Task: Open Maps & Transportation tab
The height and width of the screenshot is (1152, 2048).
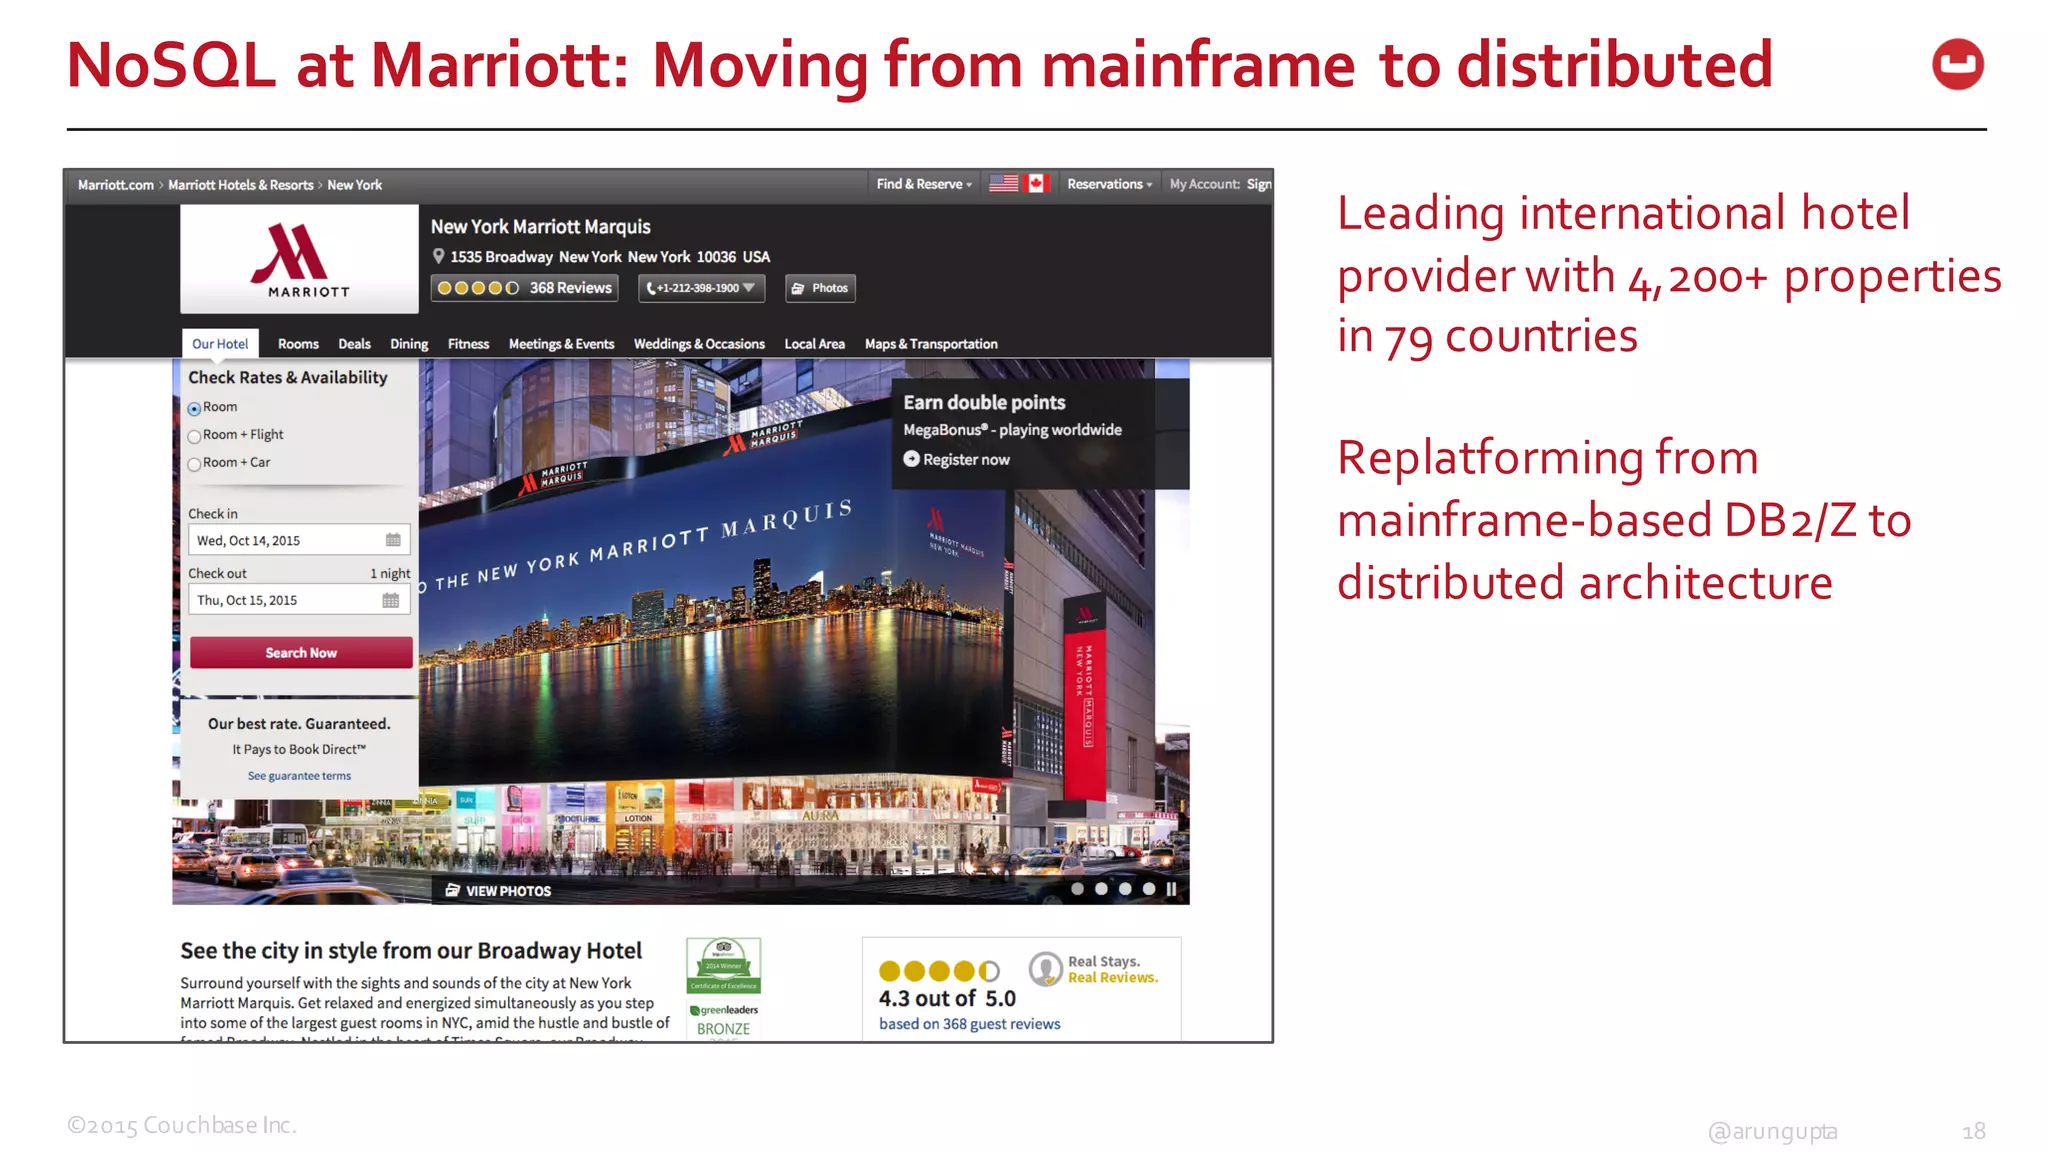Action: coord(931,344)
